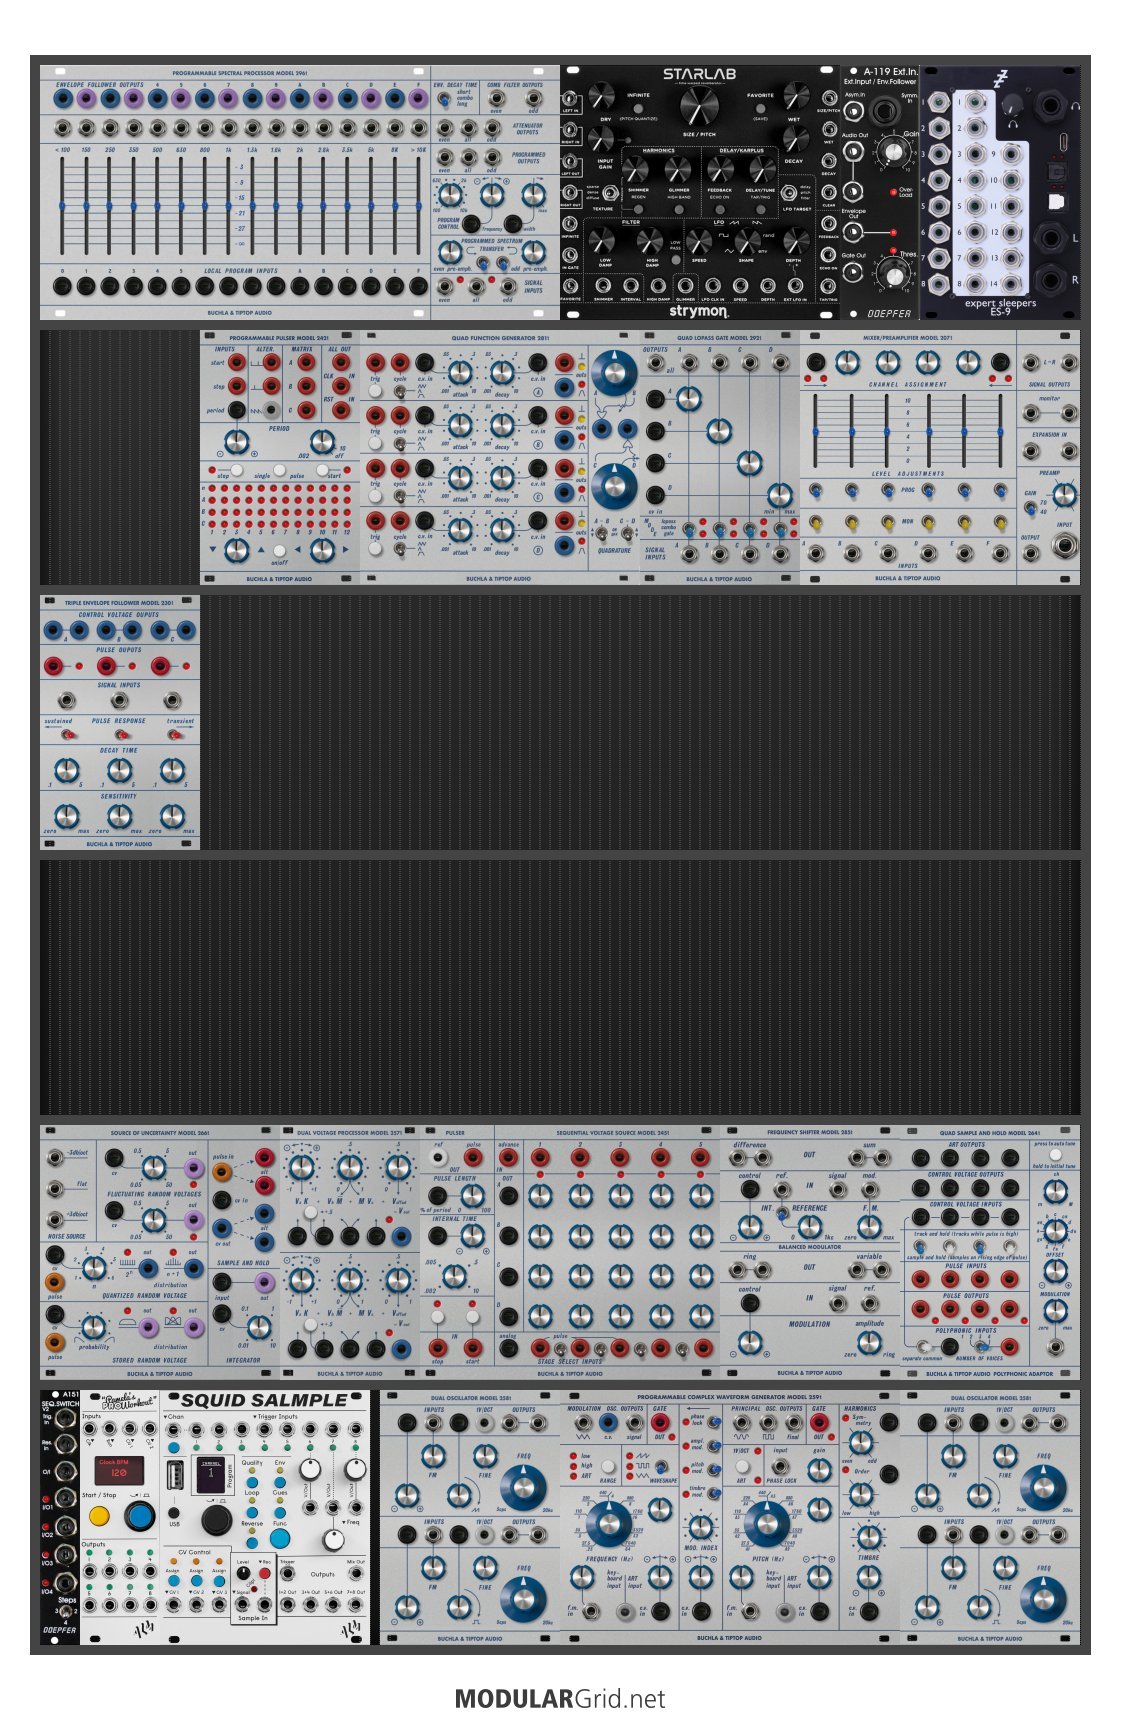Click the LFO Speed knob on Starlab
The height and width of the screenshot is (1720, 1121).
click(699, 241)
